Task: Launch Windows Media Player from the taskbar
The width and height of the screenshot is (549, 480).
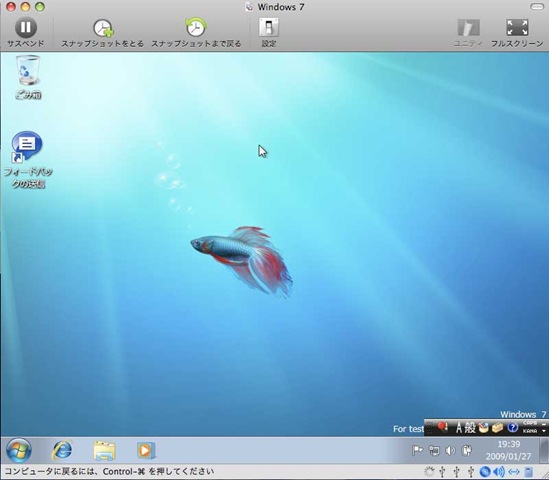Action: 146,450
